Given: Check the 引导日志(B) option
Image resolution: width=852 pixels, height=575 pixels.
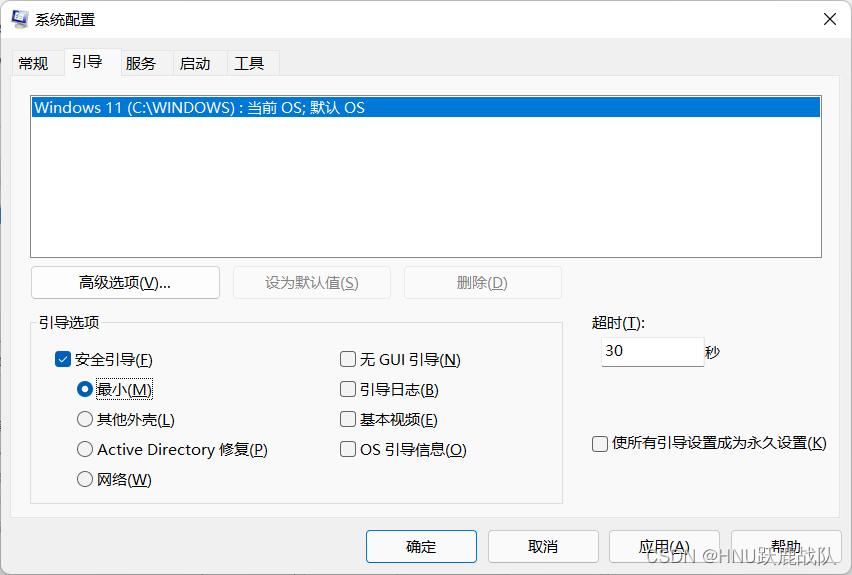Looking at the screenshot, I should click(x=348, y=389).
